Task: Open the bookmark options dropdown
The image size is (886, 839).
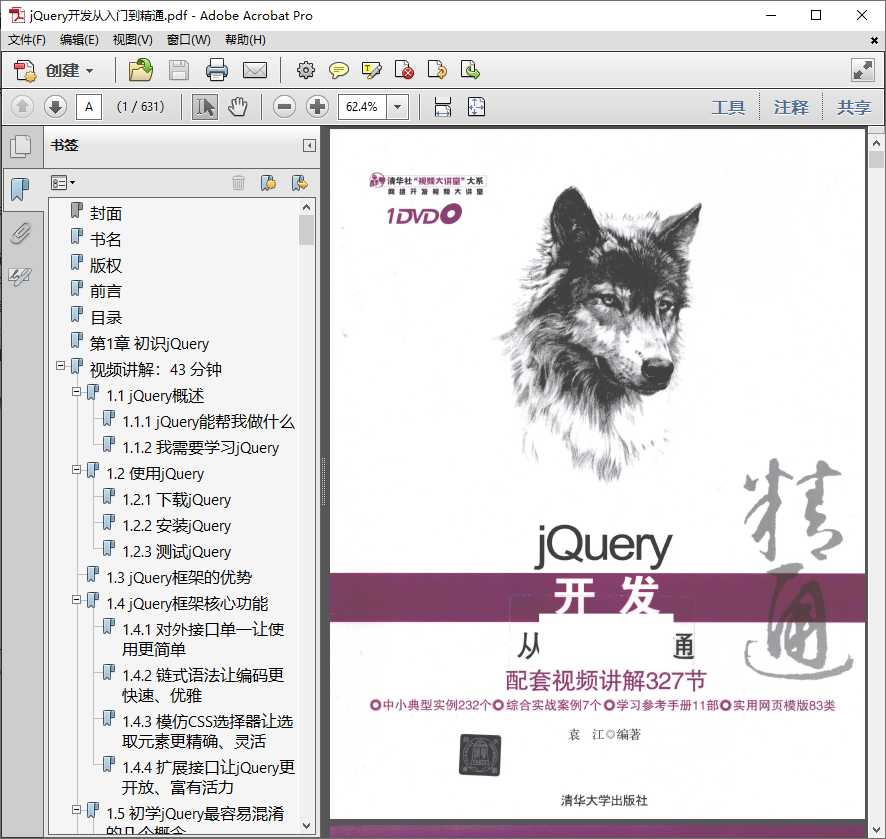Action: pos(63,182)
